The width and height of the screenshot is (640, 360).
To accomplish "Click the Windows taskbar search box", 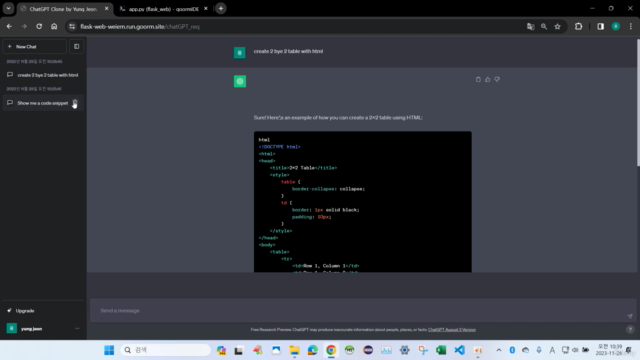I will 166,350.
